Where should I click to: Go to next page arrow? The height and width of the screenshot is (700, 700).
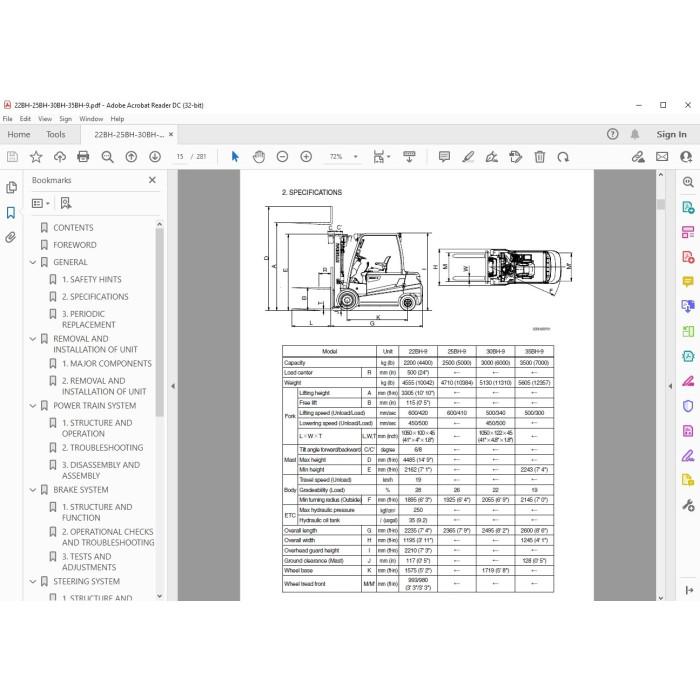pyautogui.click(x=155, y=157)
